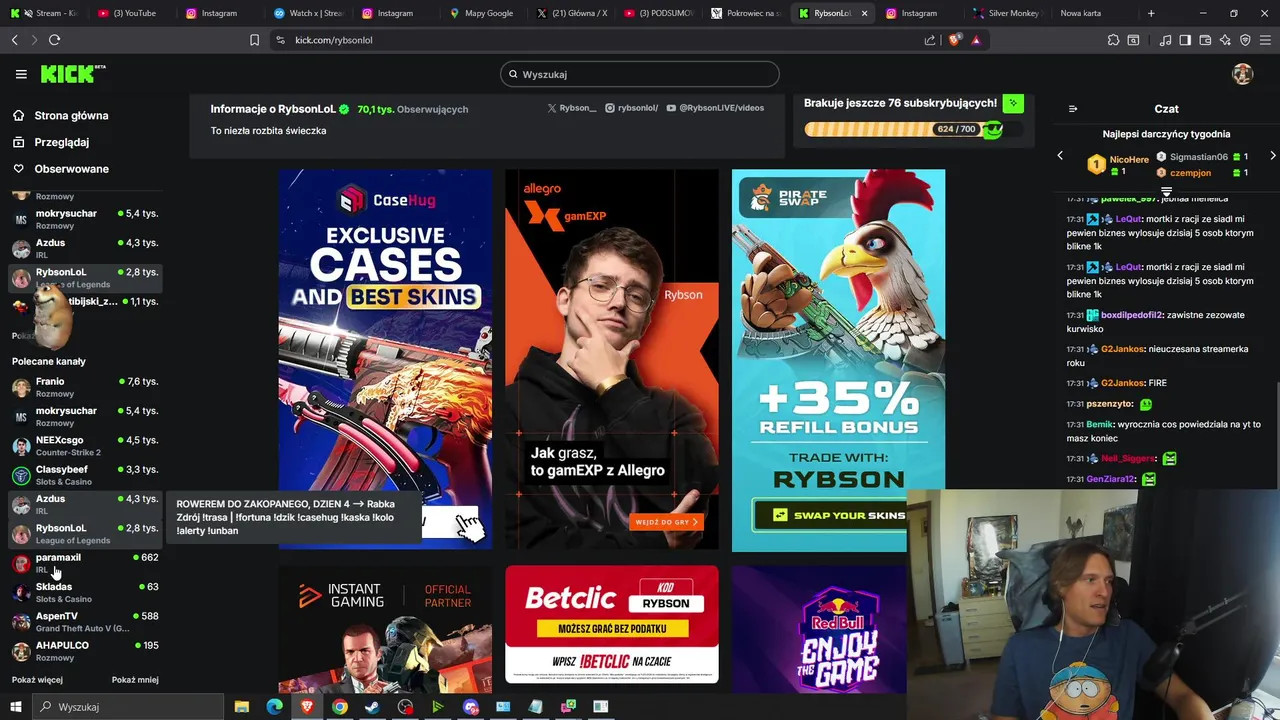Image resolution: width=1280 pixels, height=720 pixels.
Task: Show previous top gifters of the week
Action: [1061, 156]
